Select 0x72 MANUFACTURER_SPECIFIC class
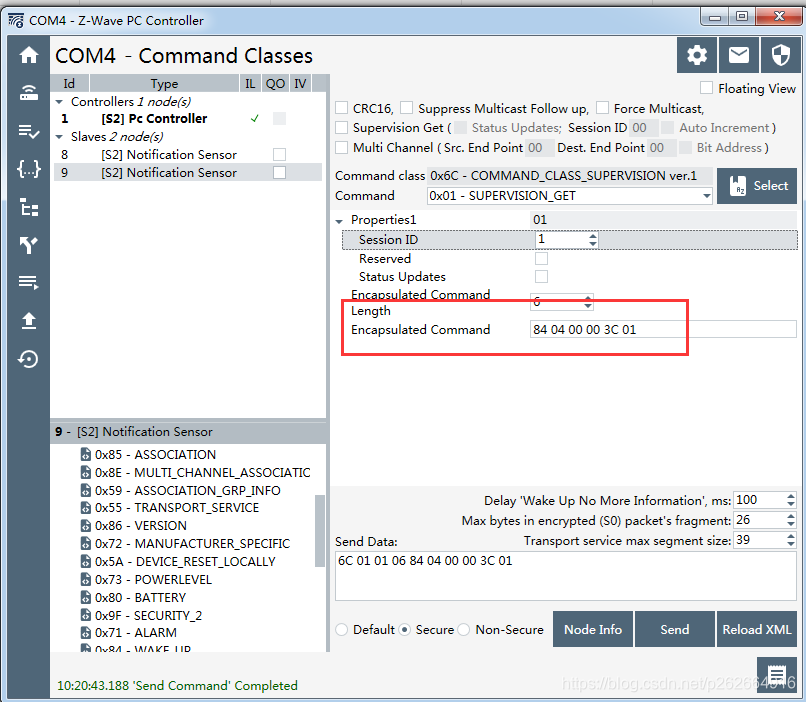This screenshot has height=702, width=806. [192, 543]
